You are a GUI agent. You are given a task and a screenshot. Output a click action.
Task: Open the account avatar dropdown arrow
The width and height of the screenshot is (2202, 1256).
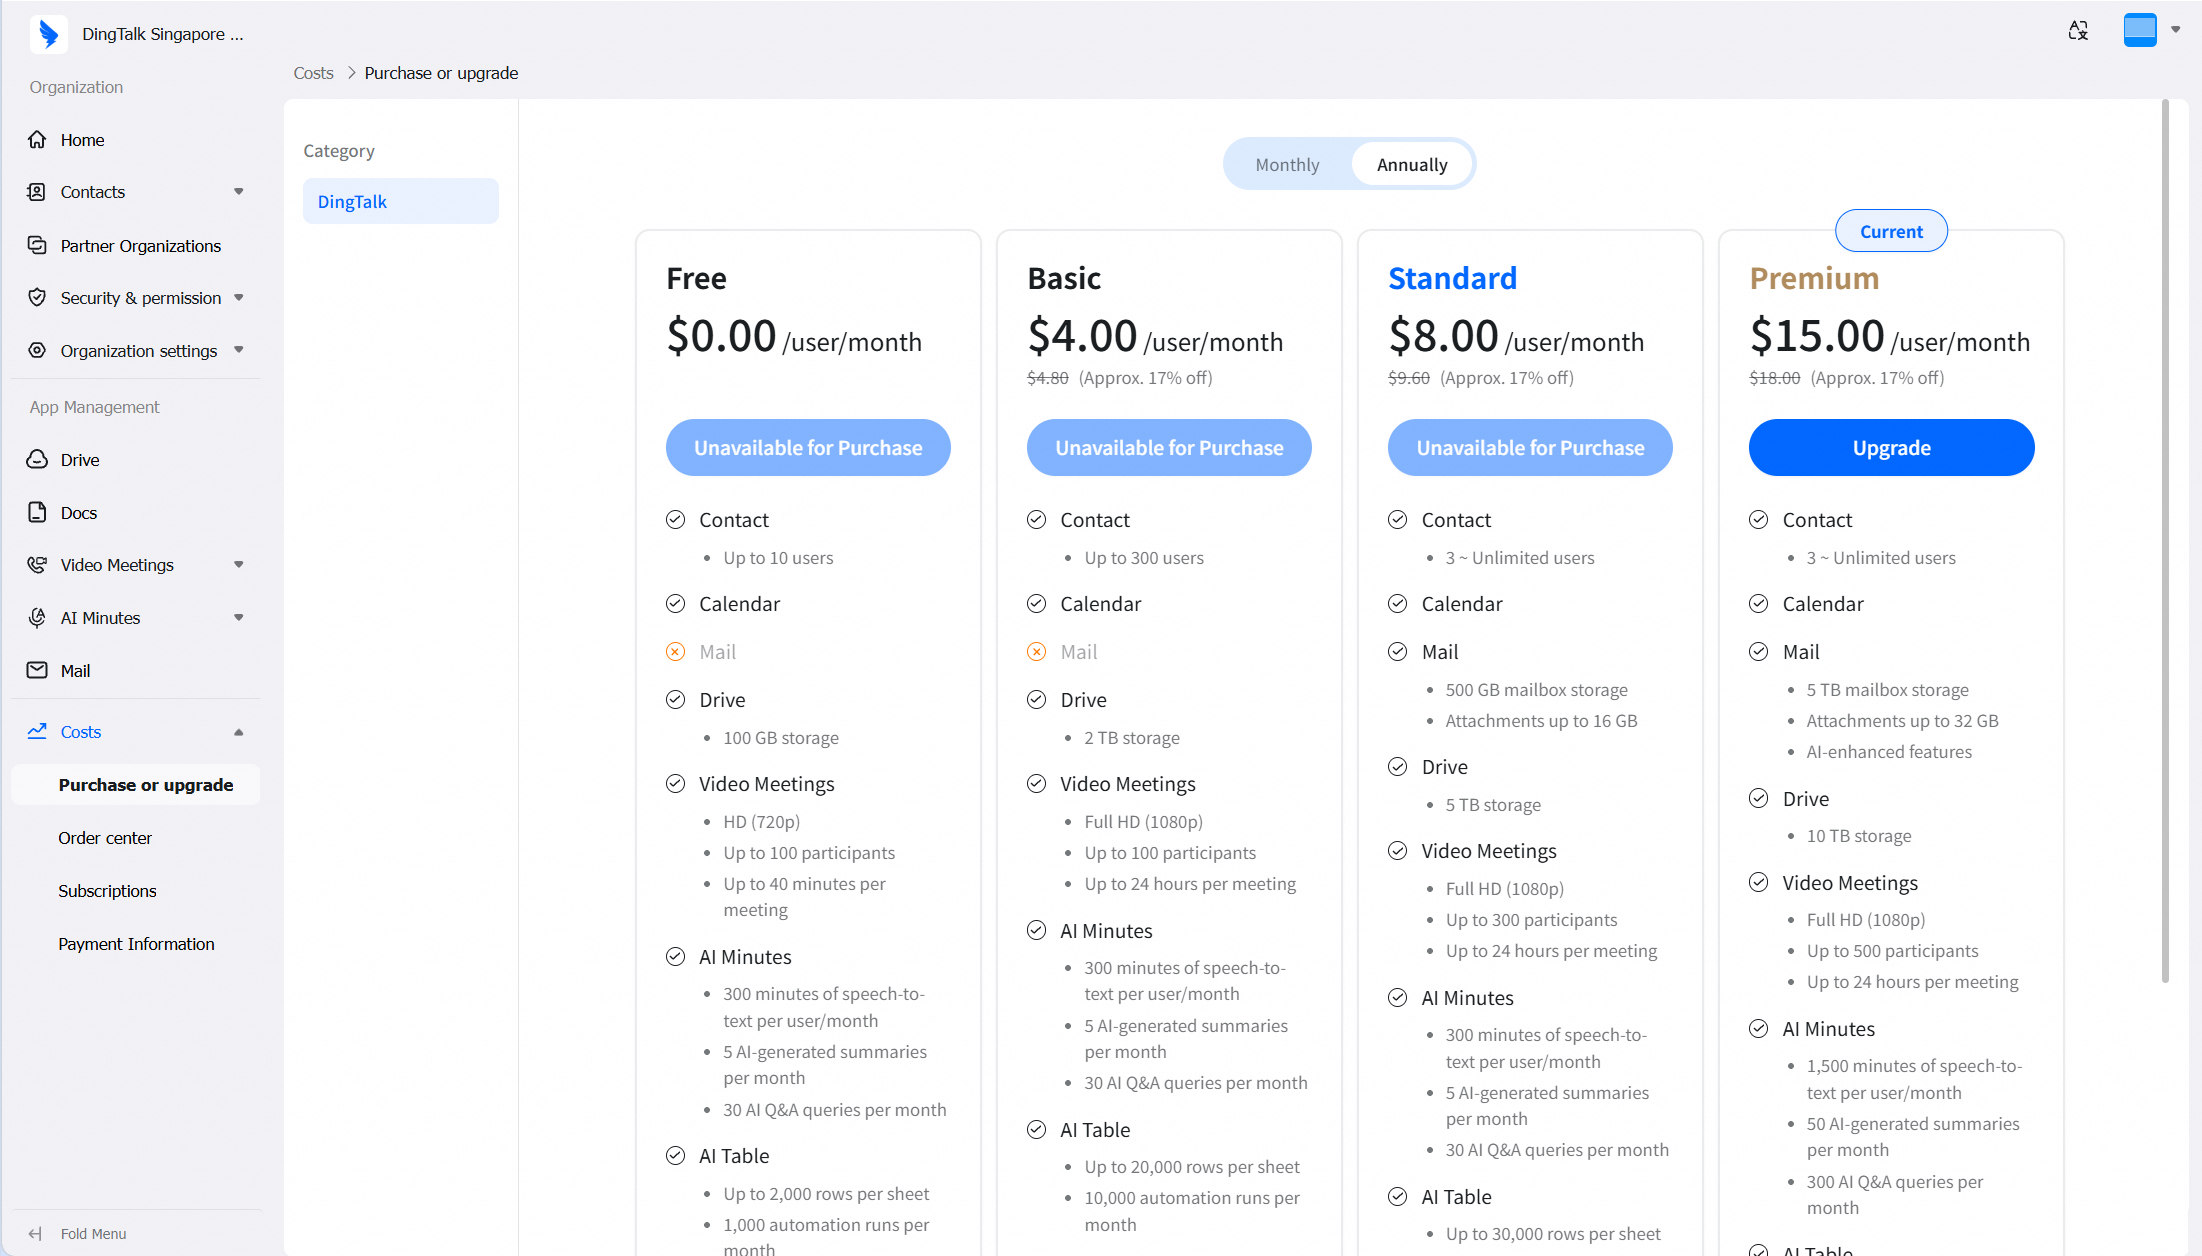2175,30
